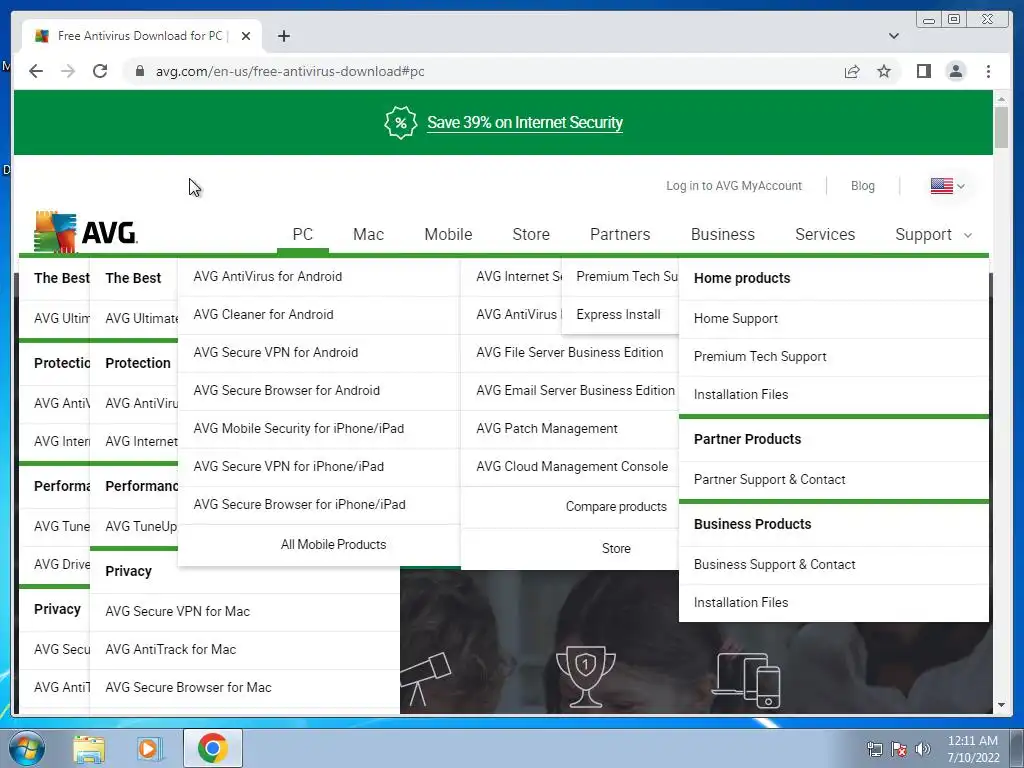Click the AVG logo
Image resolution: width=1024 pixels, height=768 pixels.
pos(86,232)
